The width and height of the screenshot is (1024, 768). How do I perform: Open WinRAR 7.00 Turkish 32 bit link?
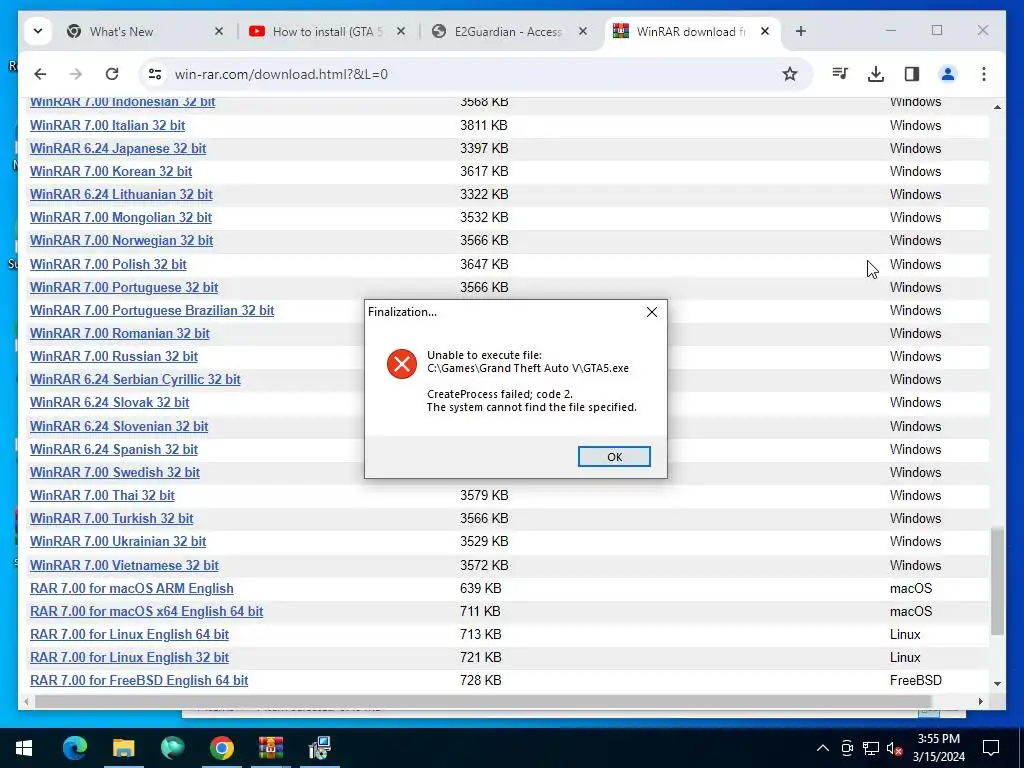pos(112,518)
